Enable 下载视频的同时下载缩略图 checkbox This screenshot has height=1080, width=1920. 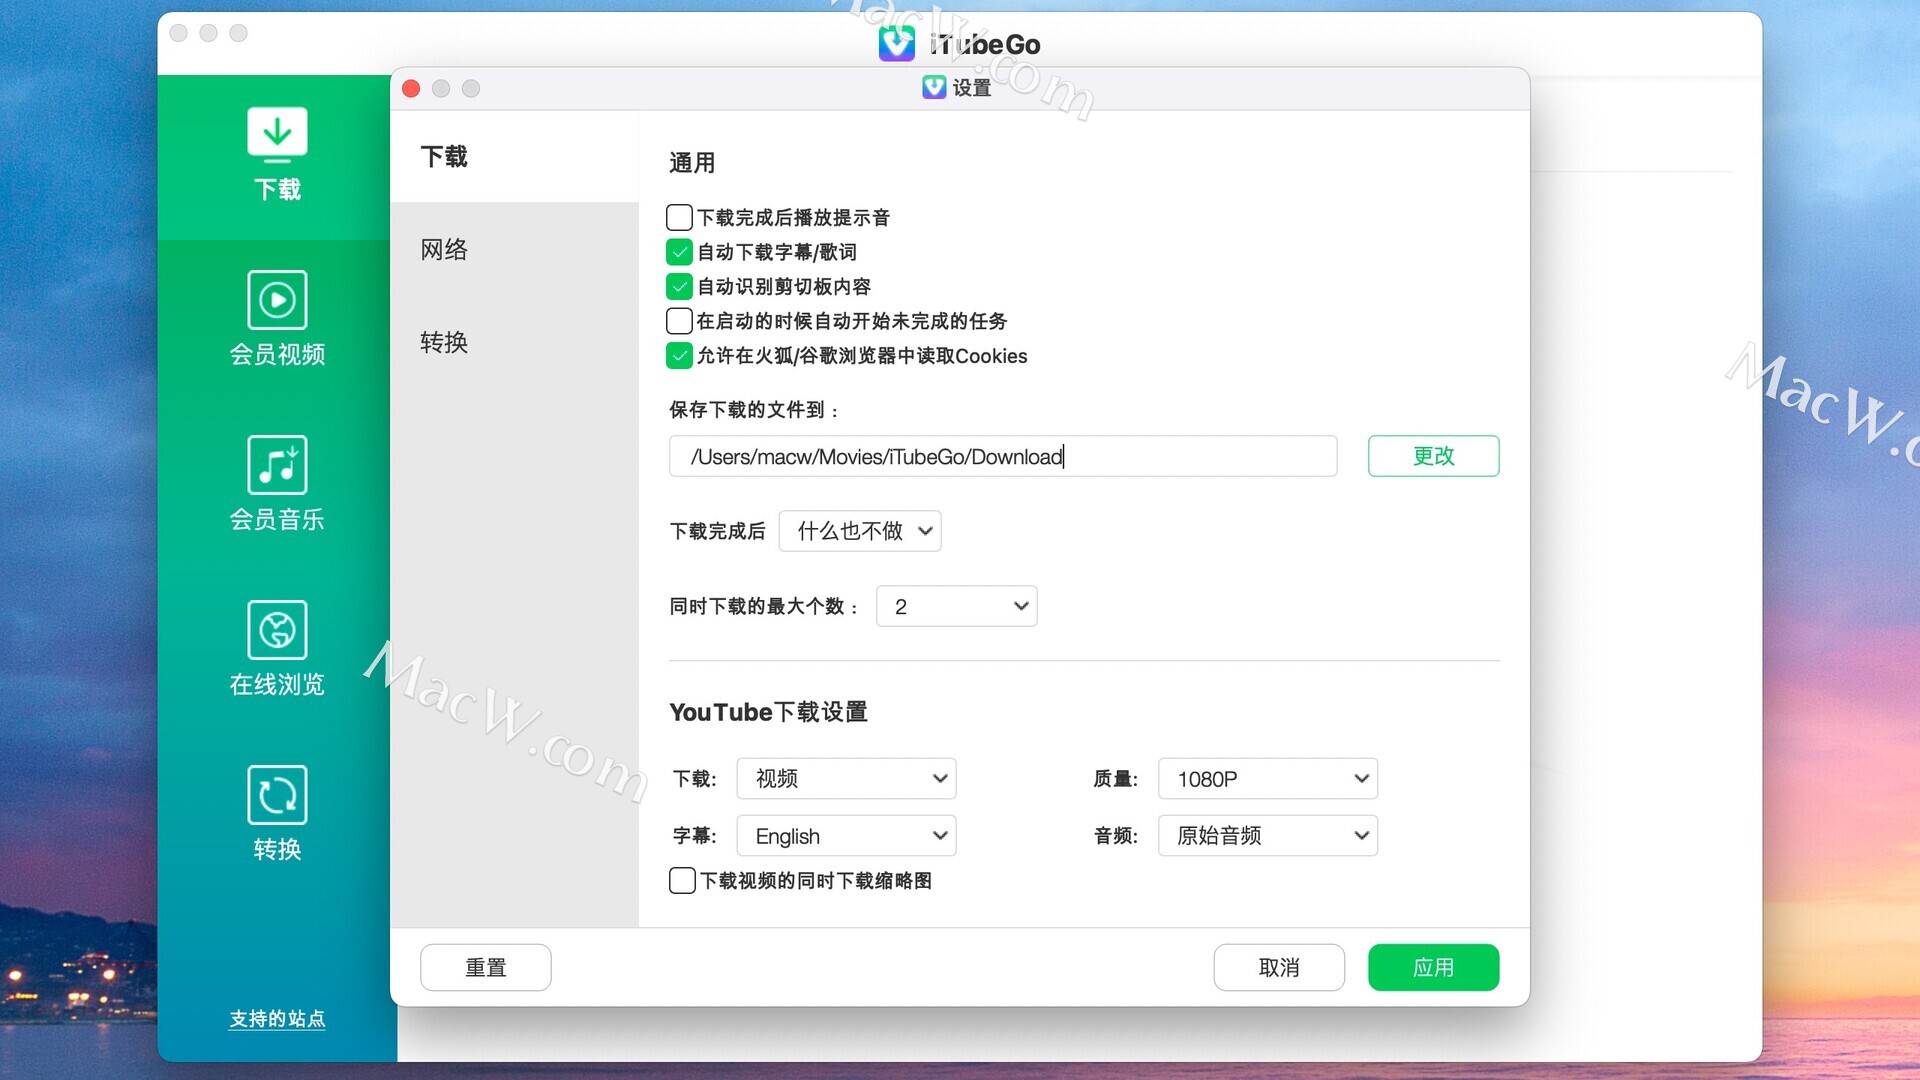tap(682, 881)
